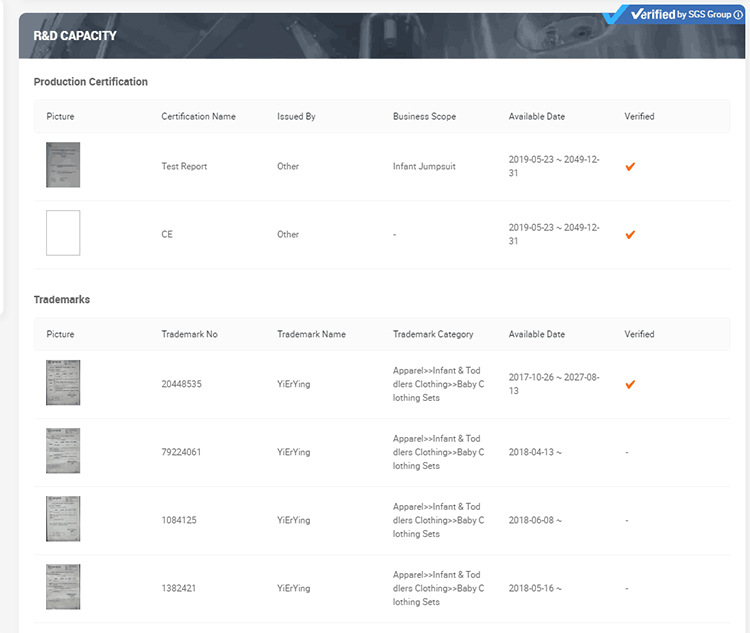Click category text in trademark 20448535 row
750x633 pixels.
pyautogui.click(x=439, y=384)
